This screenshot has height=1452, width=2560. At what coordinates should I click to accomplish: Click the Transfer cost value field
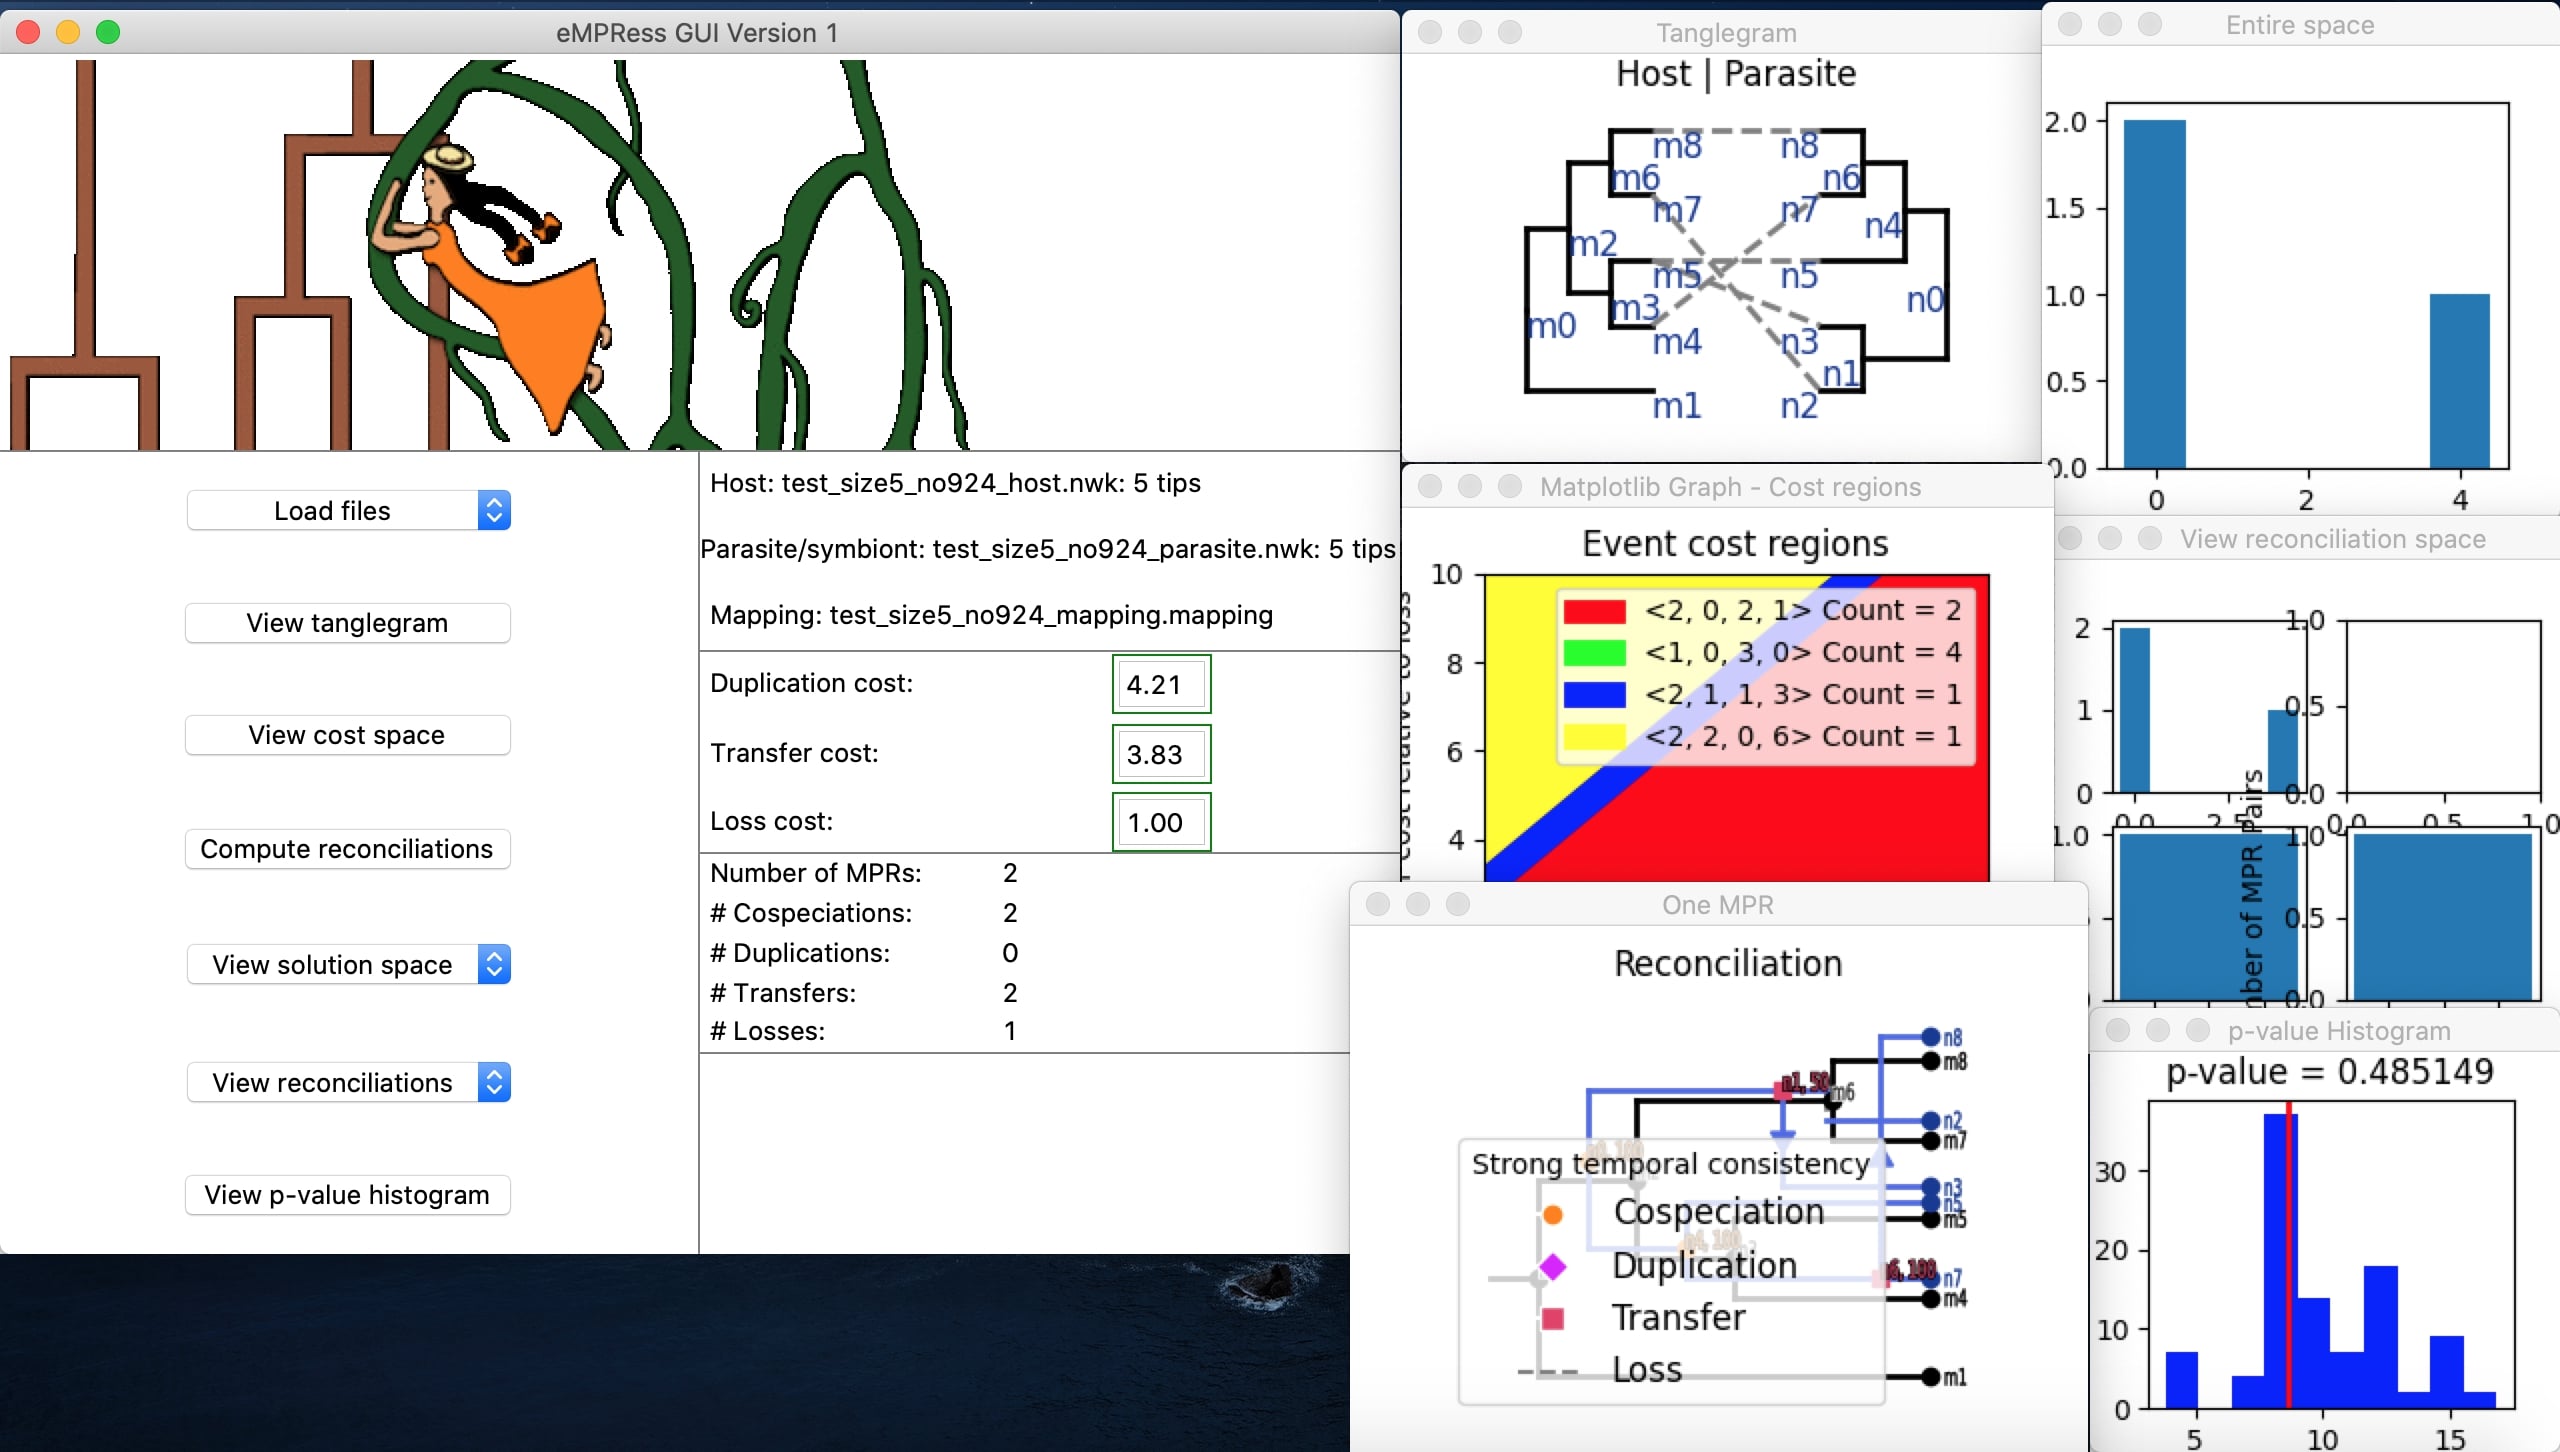[1161, 754]
